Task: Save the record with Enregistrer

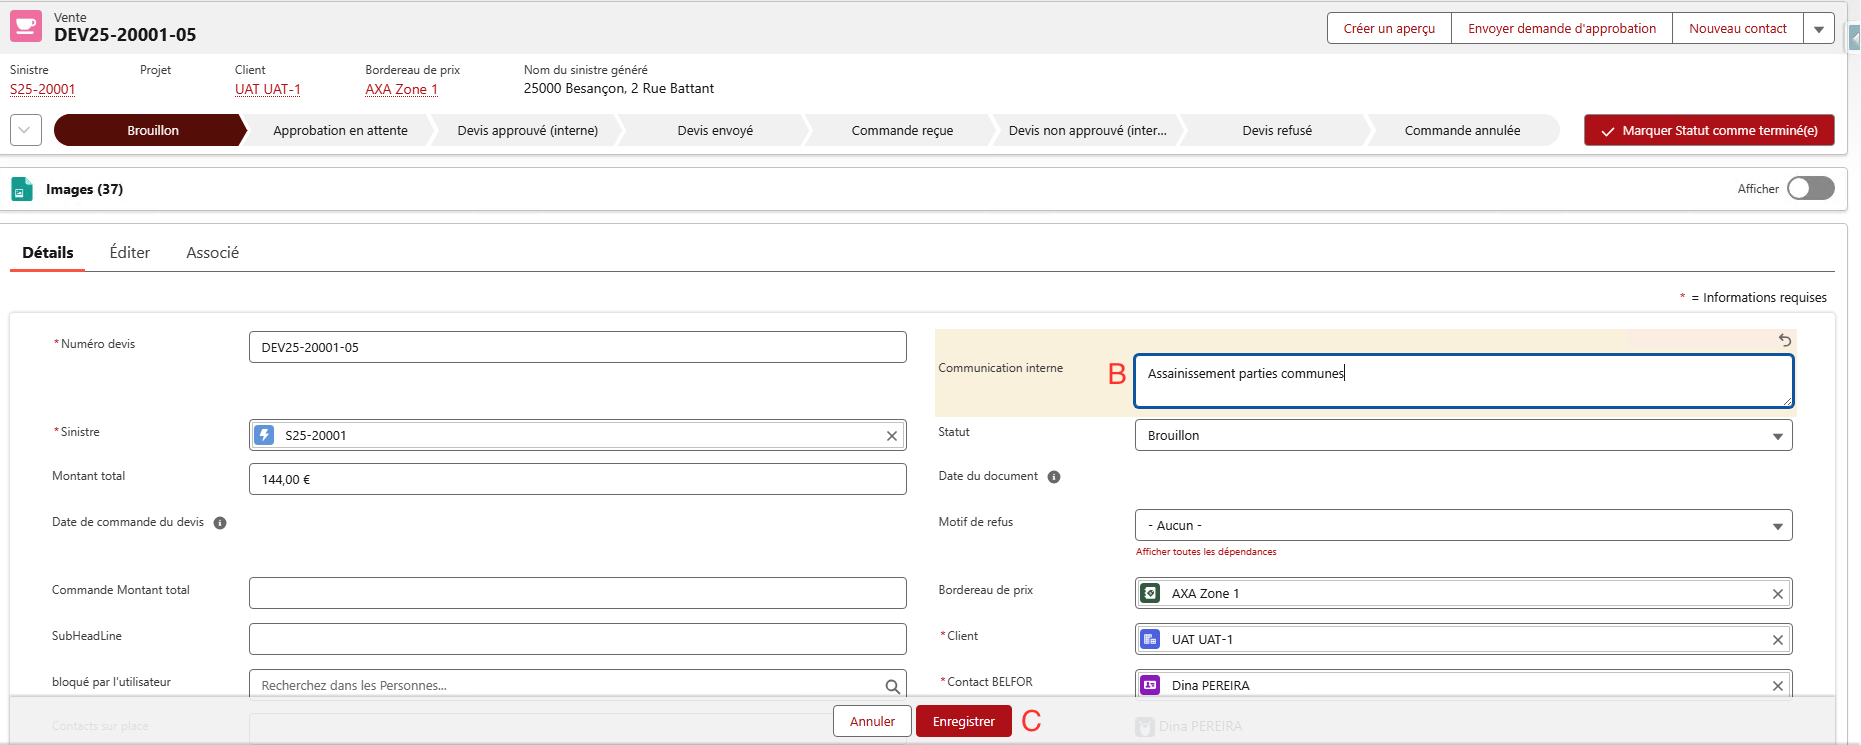Action: coord(964,721)
